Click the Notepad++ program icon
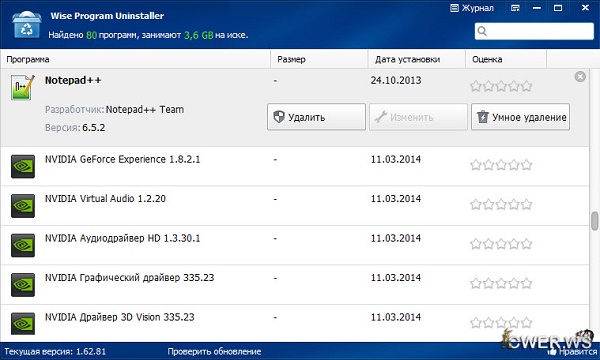Image resolution: width=600 pixels, height=360 pixels. tap(23, 88)
